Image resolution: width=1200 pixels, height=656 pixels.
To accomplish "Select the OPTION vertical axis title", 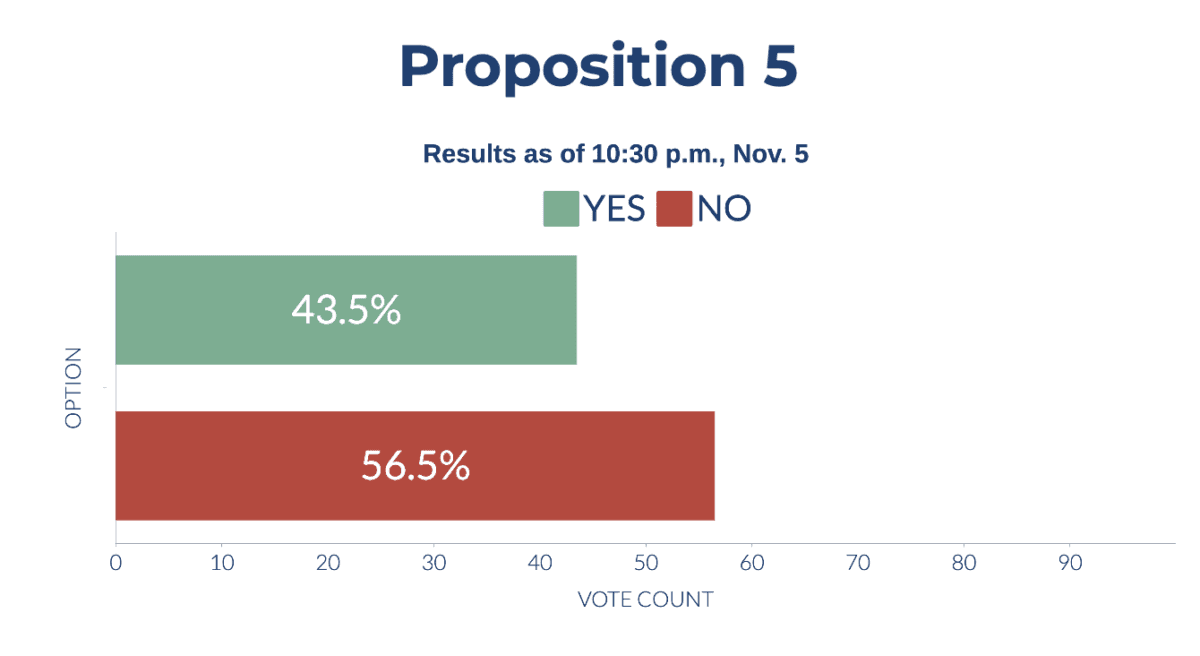I will [73, 388].
